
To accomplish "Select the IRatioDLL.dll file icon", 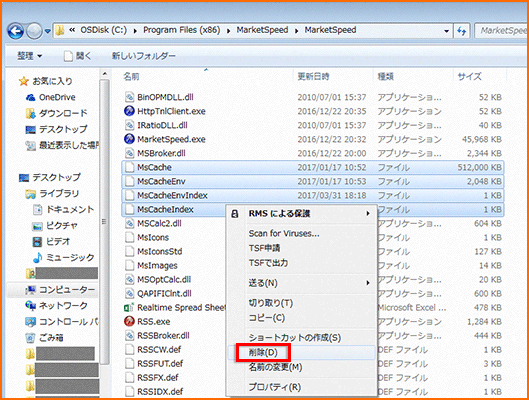I will point(129,125).
